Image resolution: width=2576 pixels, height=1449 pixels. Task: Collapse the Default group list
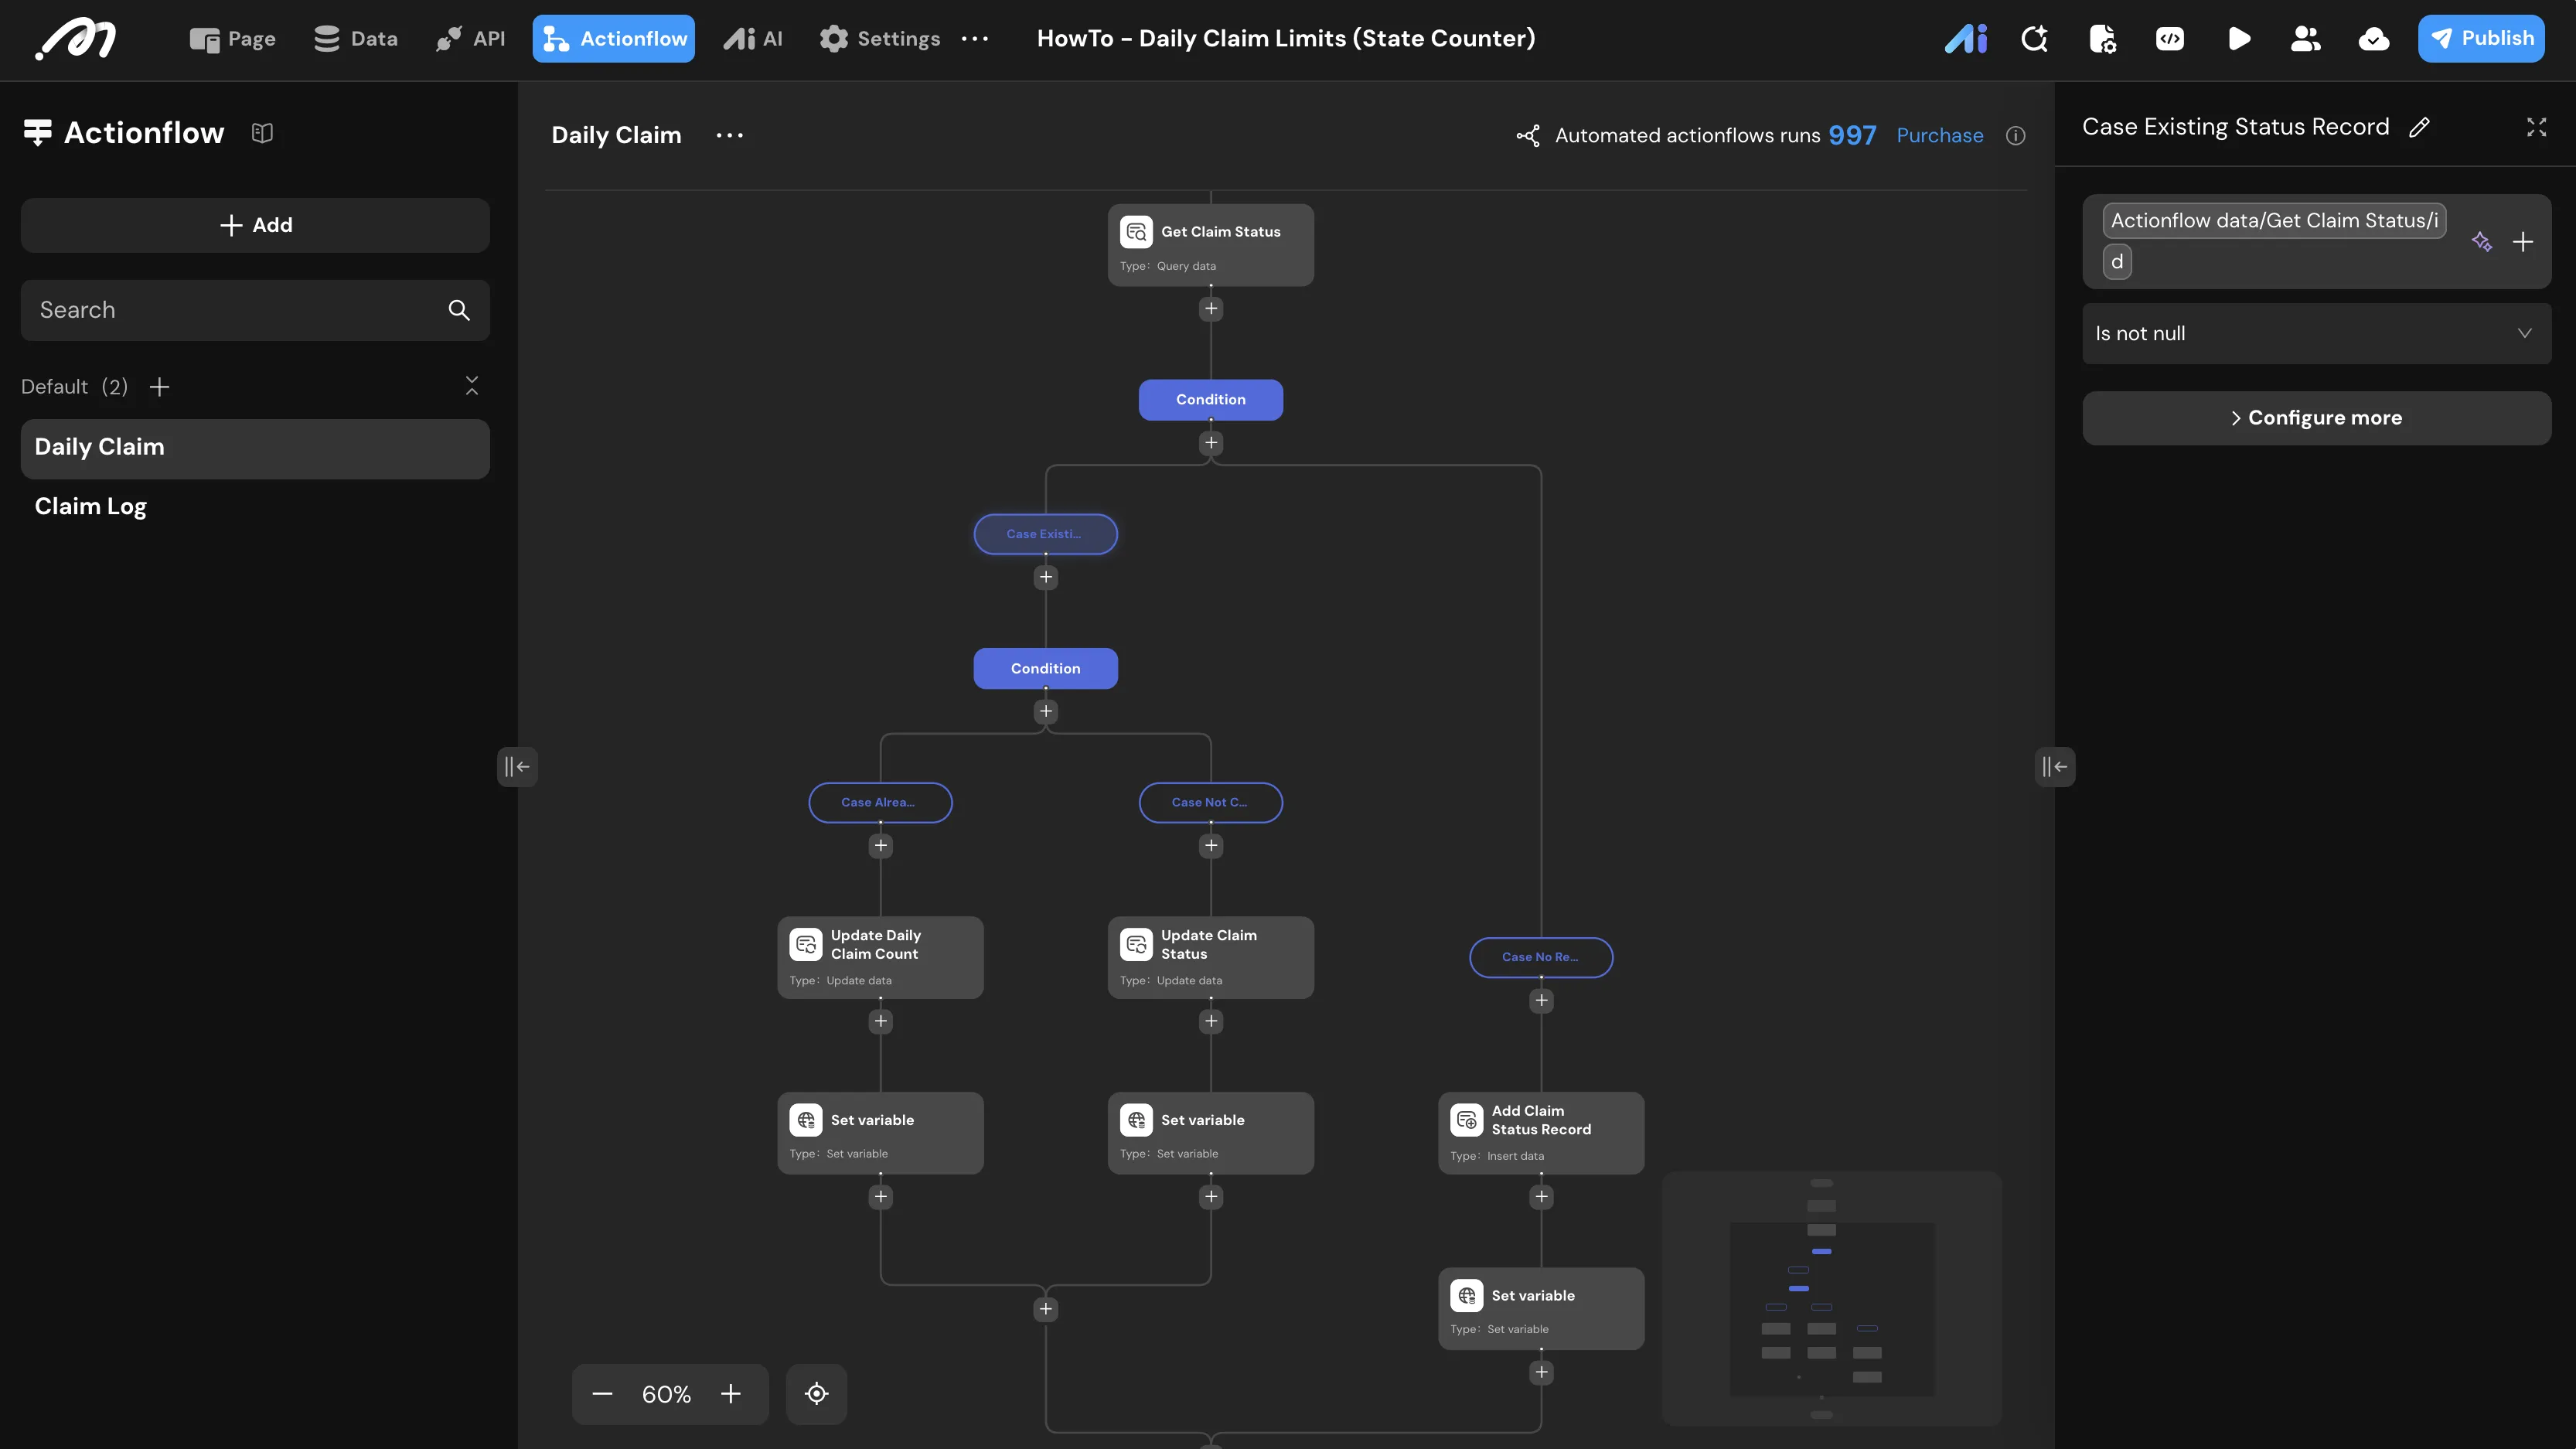(x=472, y=386)
